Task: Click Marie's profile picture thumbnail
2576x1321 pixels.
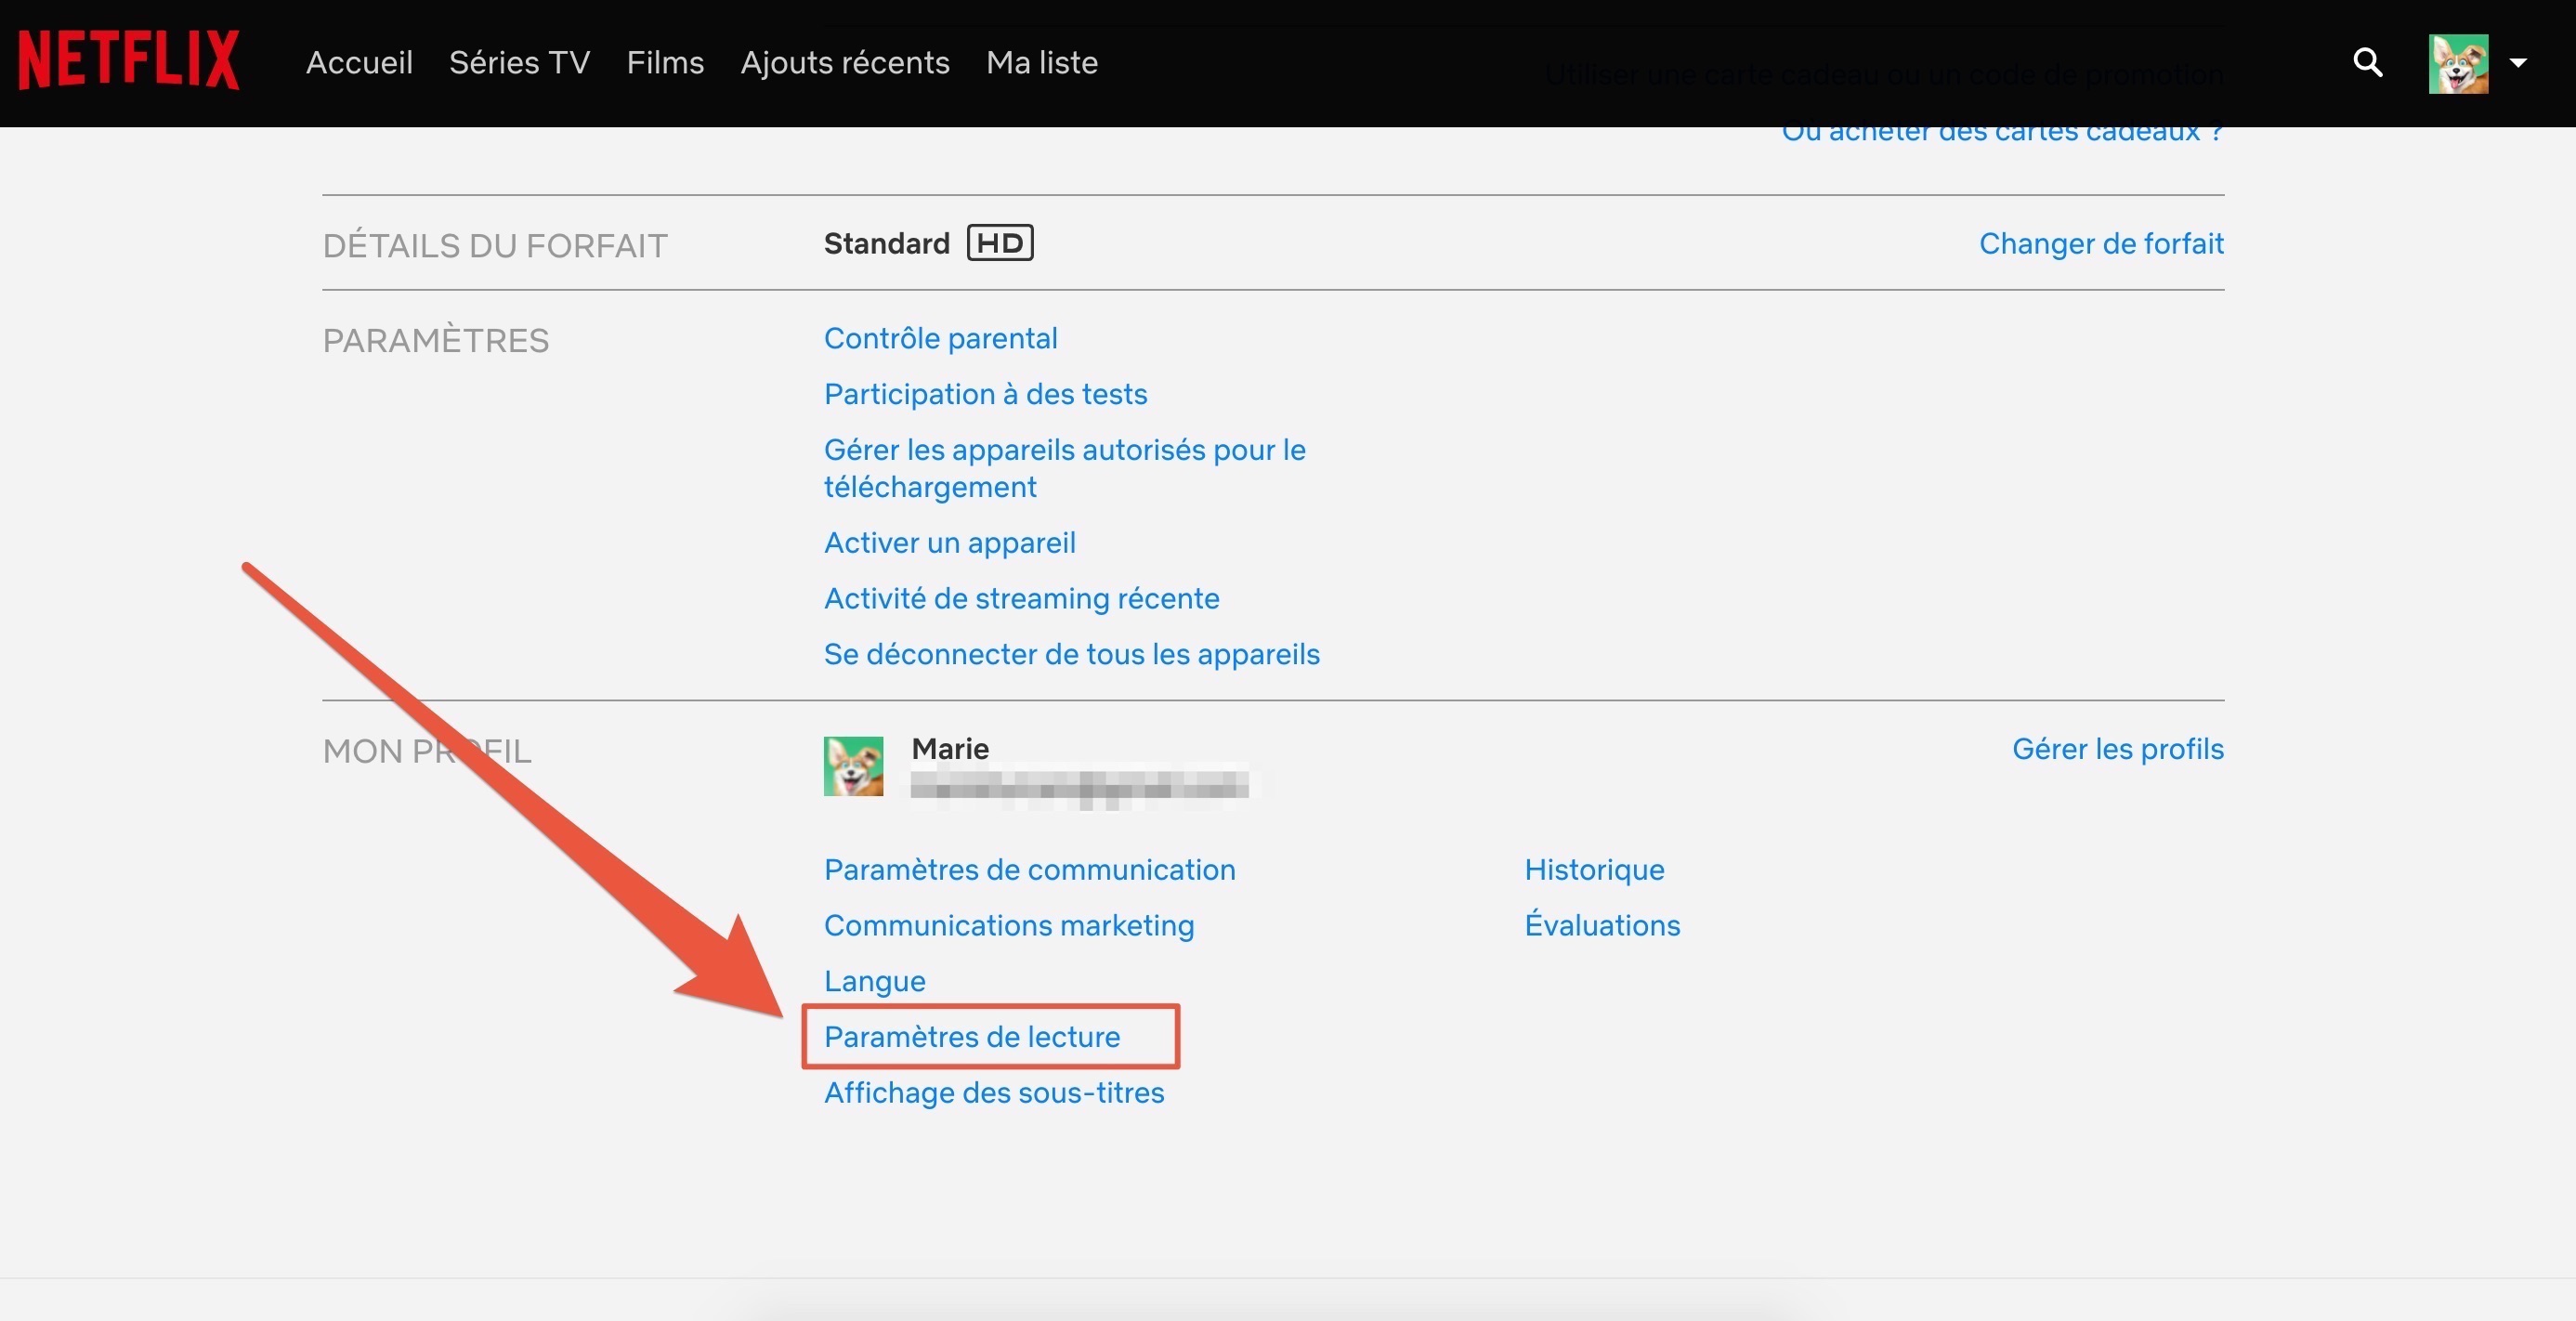Action: click(853, 766)
